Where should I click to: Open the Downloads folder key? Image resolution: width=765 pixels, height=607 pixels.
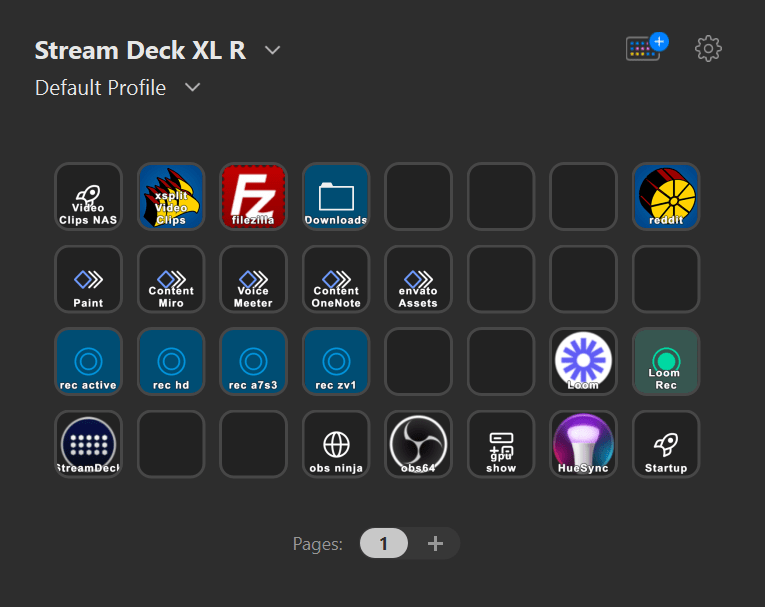[x=336, y=196]
